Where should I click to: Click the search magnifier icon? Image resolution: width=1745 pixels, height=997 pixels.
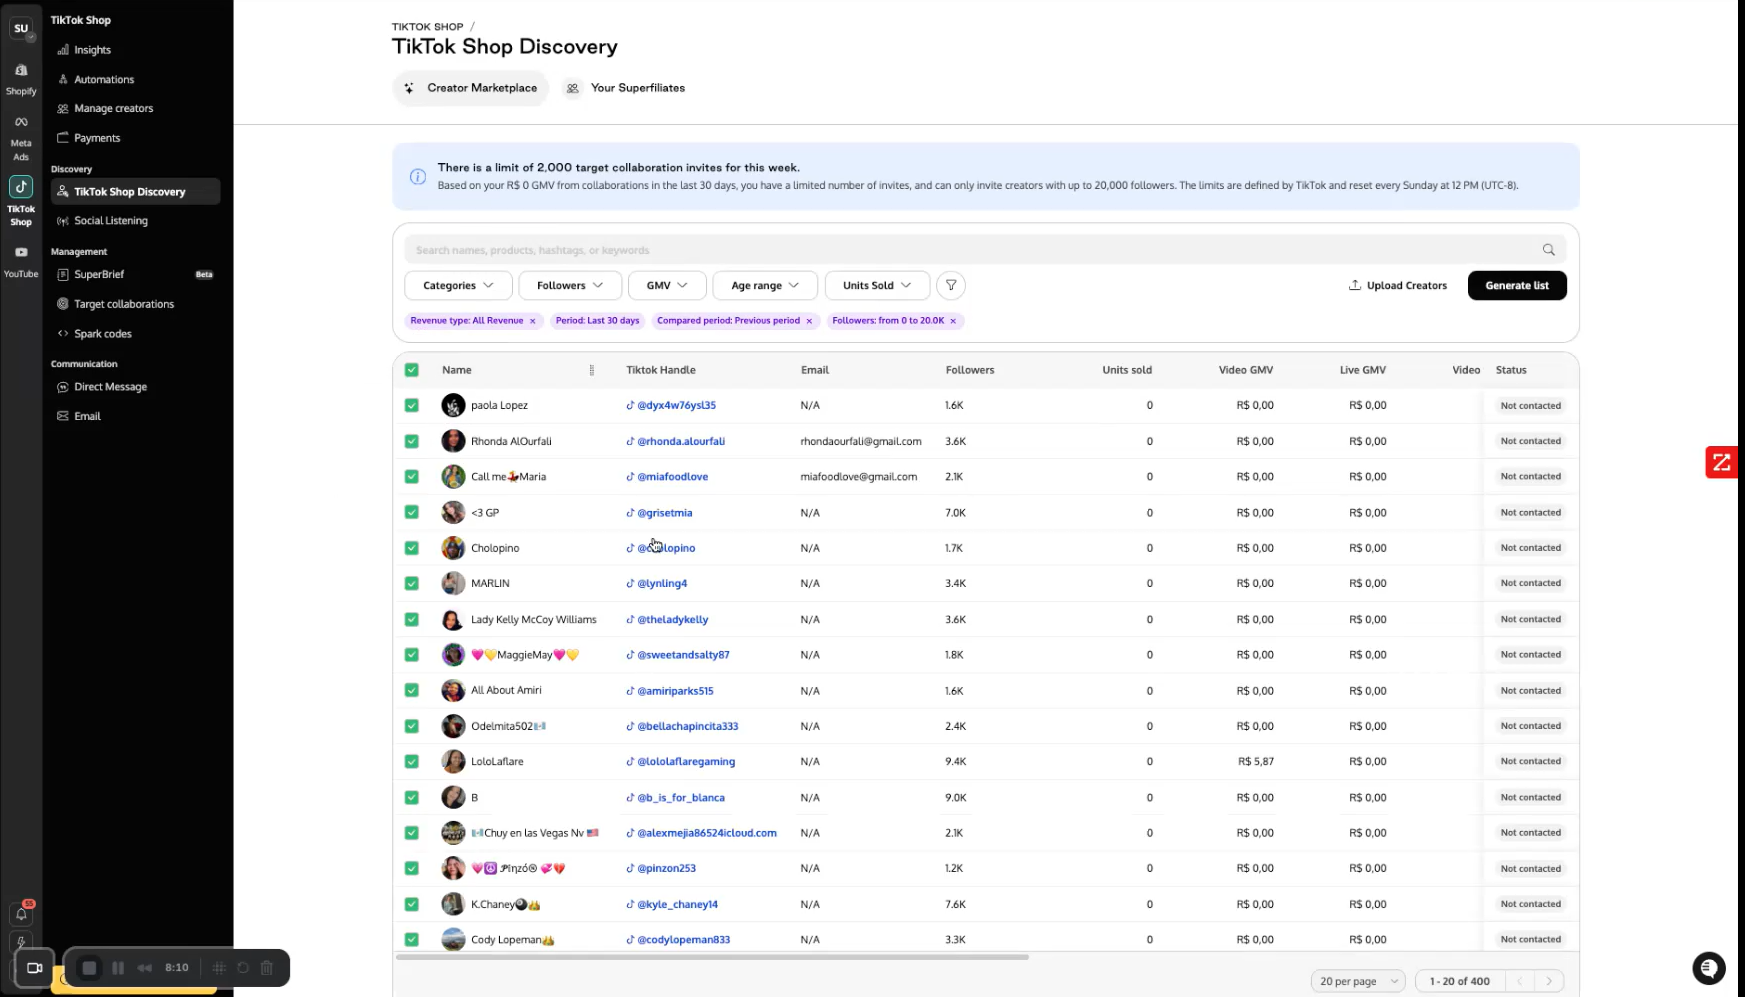(1548, 250)
